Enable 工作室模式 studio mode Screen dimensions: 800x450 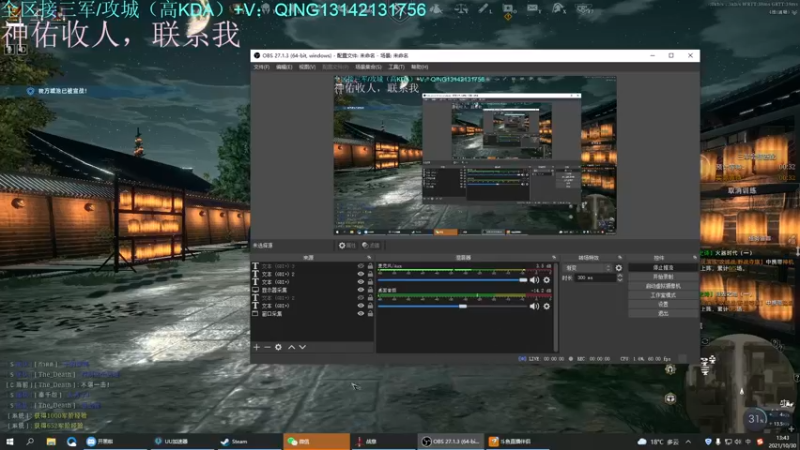663,295
